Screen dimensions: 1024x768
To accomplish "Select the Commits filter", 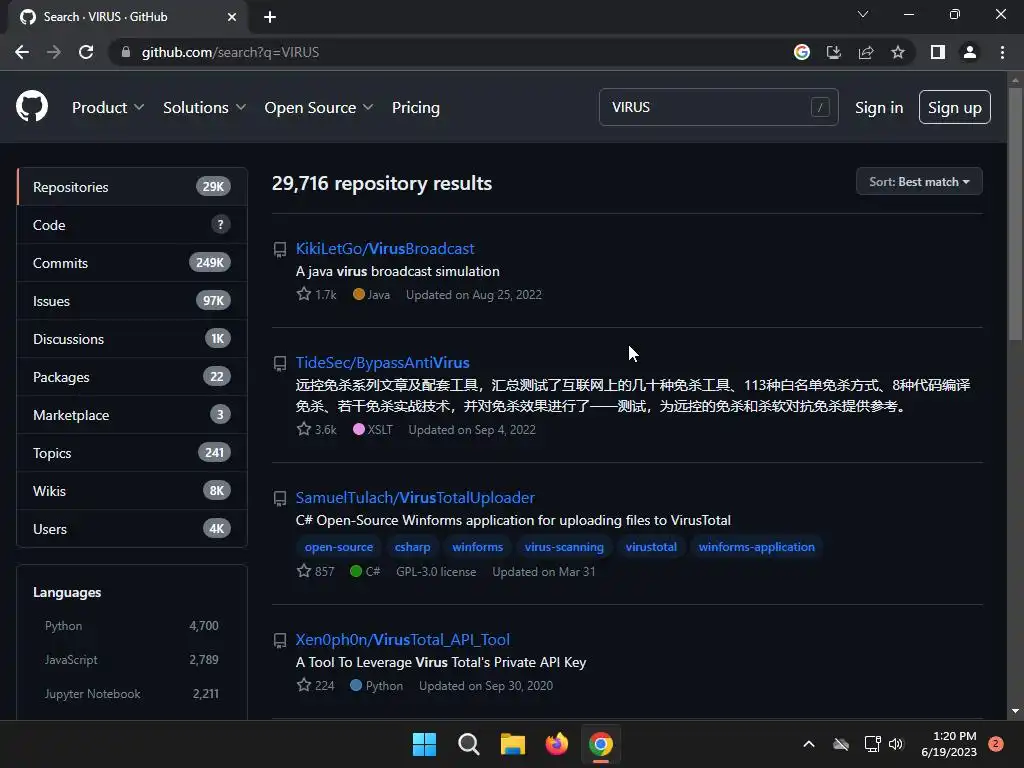I will coord(132,263).
